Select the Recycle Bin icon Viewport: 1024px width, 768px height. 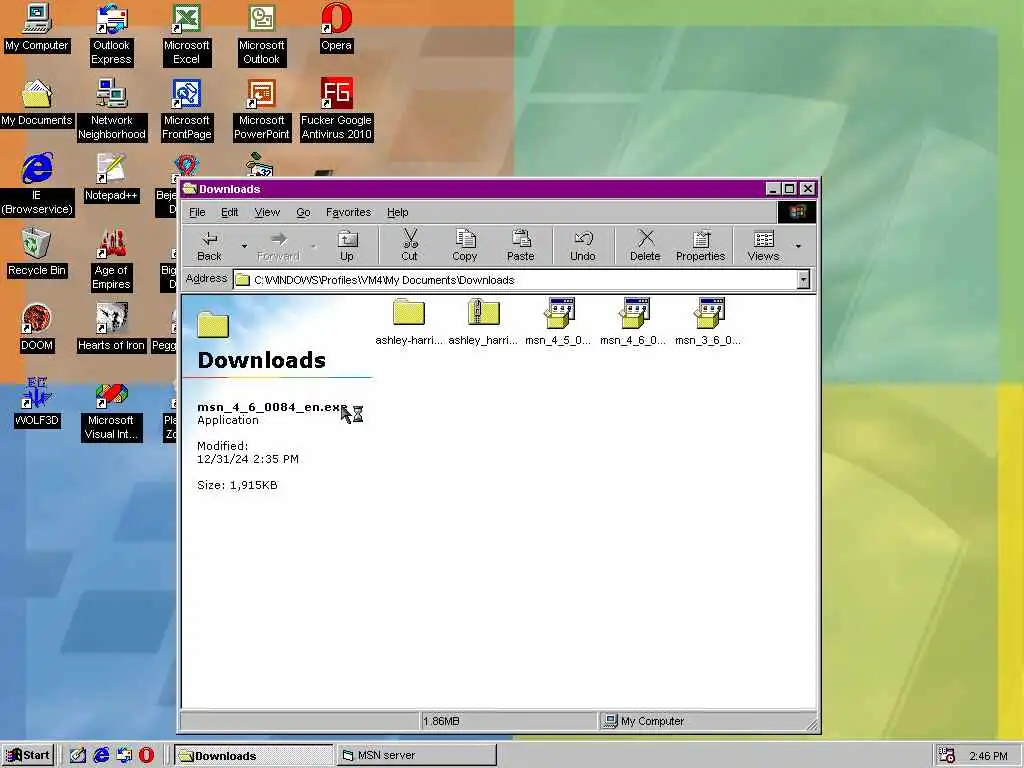tap(37, 253)
